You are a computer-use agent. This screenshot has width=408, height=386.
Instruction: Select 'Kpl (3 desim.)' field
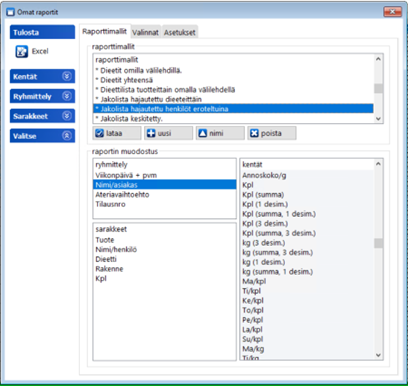(307, 223)
